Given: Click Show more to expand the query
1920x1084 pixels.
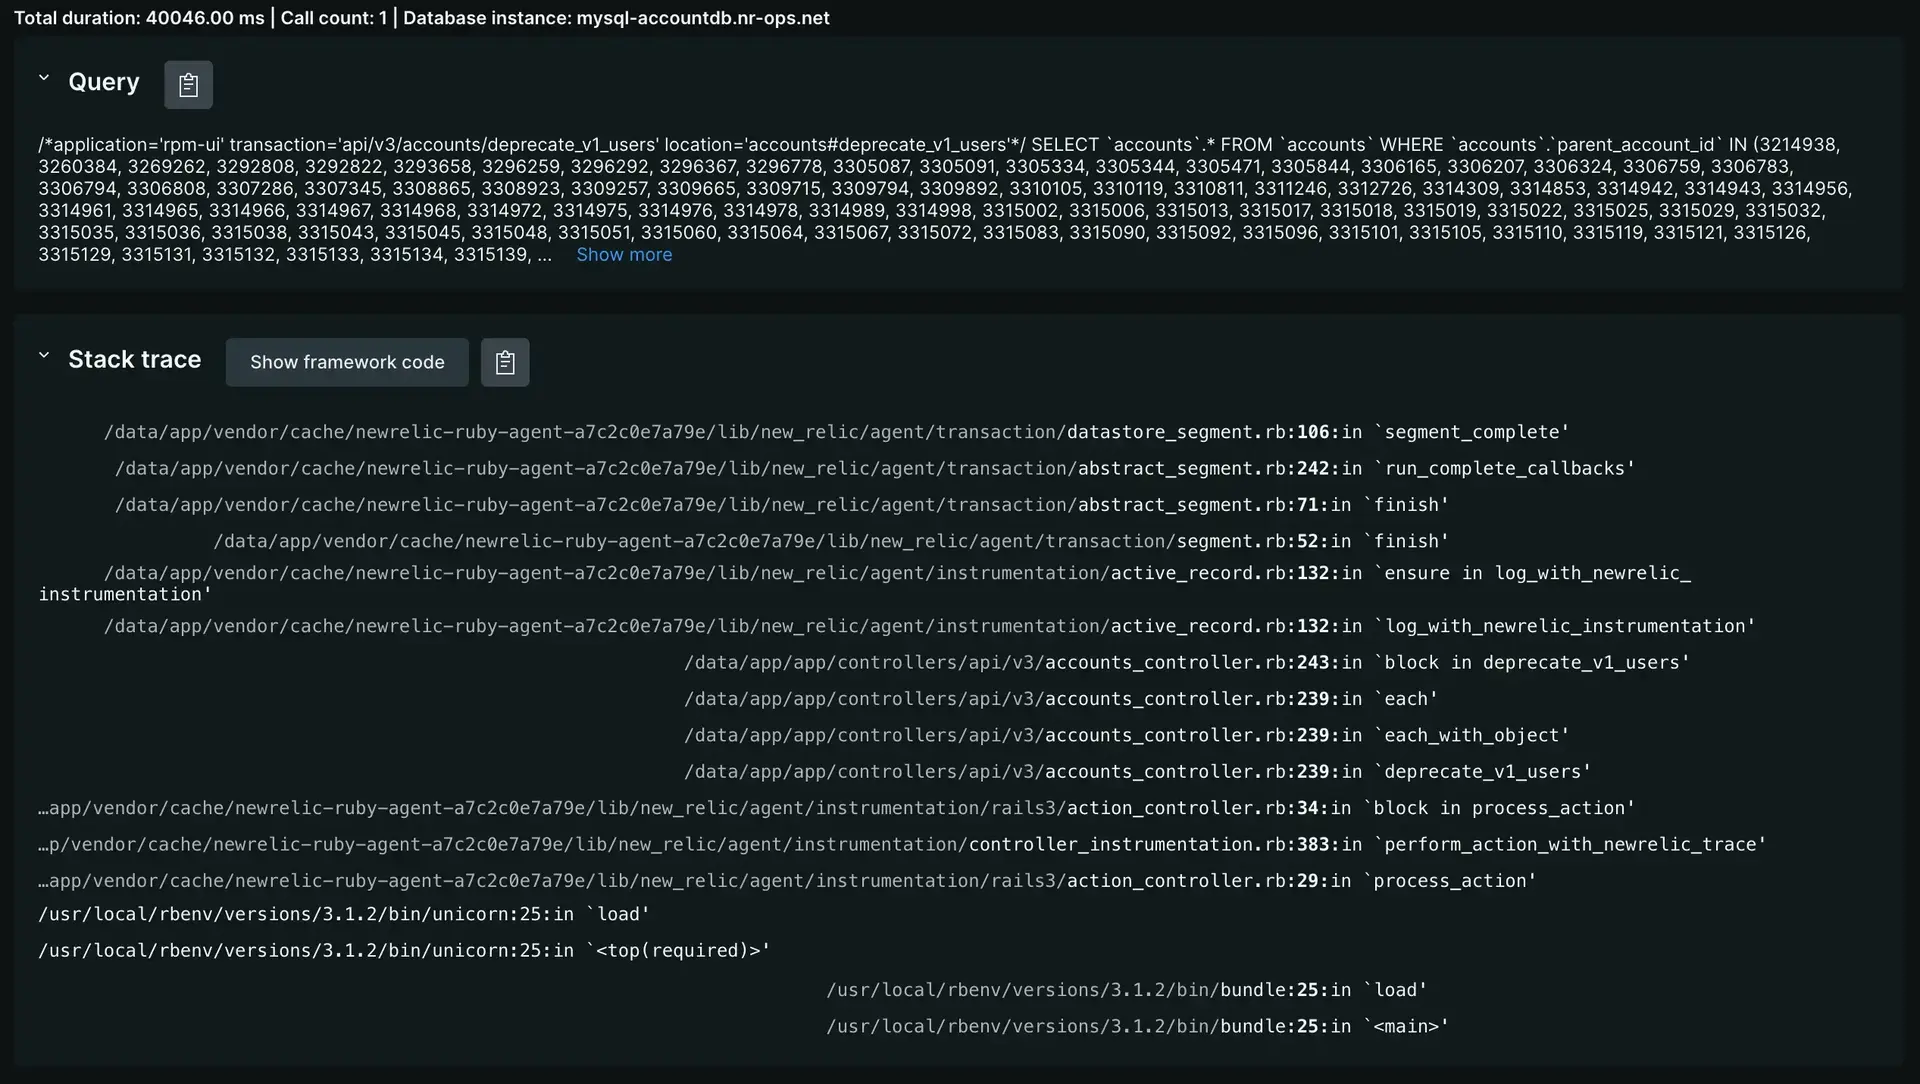Looking at the screenshot, I should (x=623, y=255).
